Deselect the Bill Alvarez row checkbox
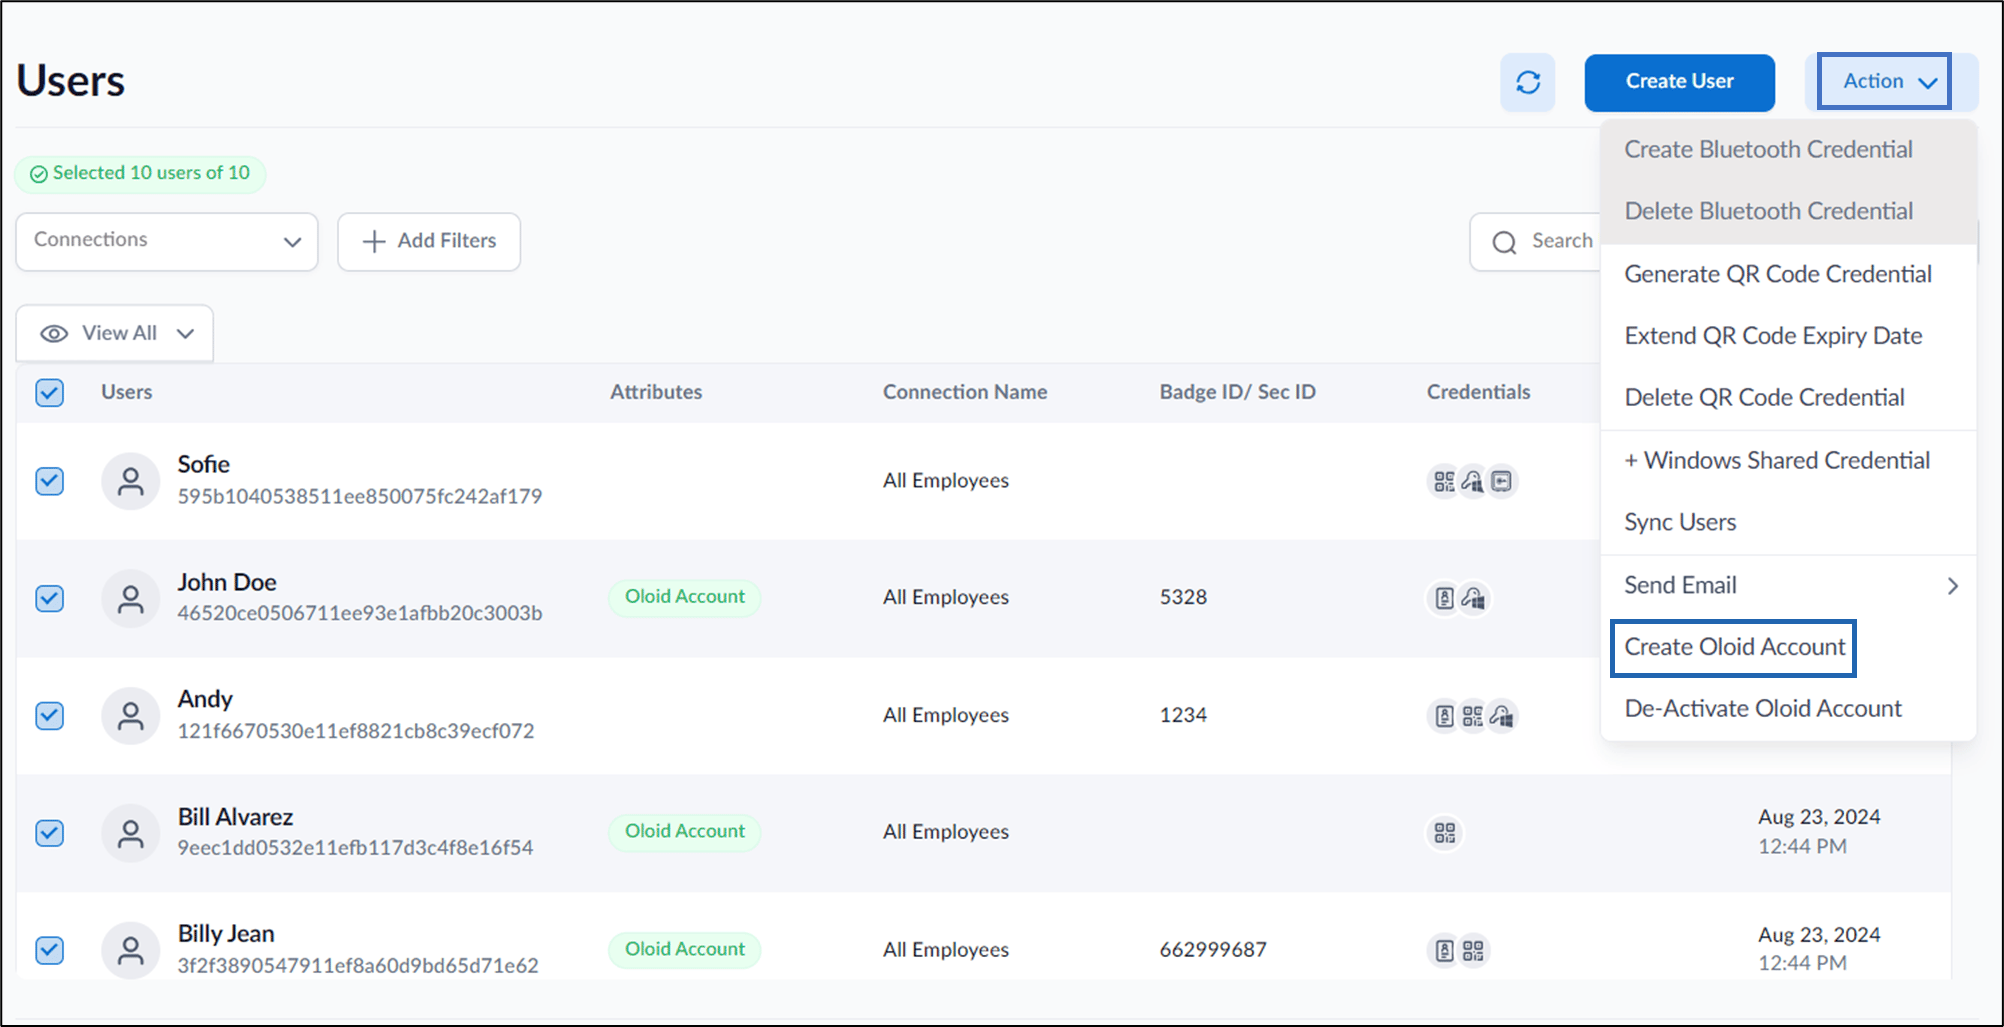Image resolution: width=2004 pixels, height=1027 pixels. click(50, 833)
